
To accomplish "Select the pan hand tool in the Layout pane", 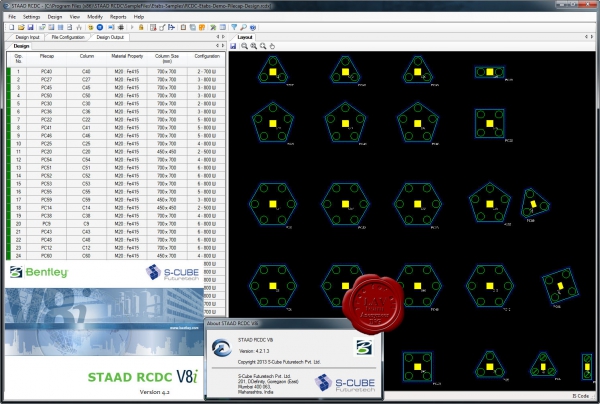I will [x=272, y=46].
